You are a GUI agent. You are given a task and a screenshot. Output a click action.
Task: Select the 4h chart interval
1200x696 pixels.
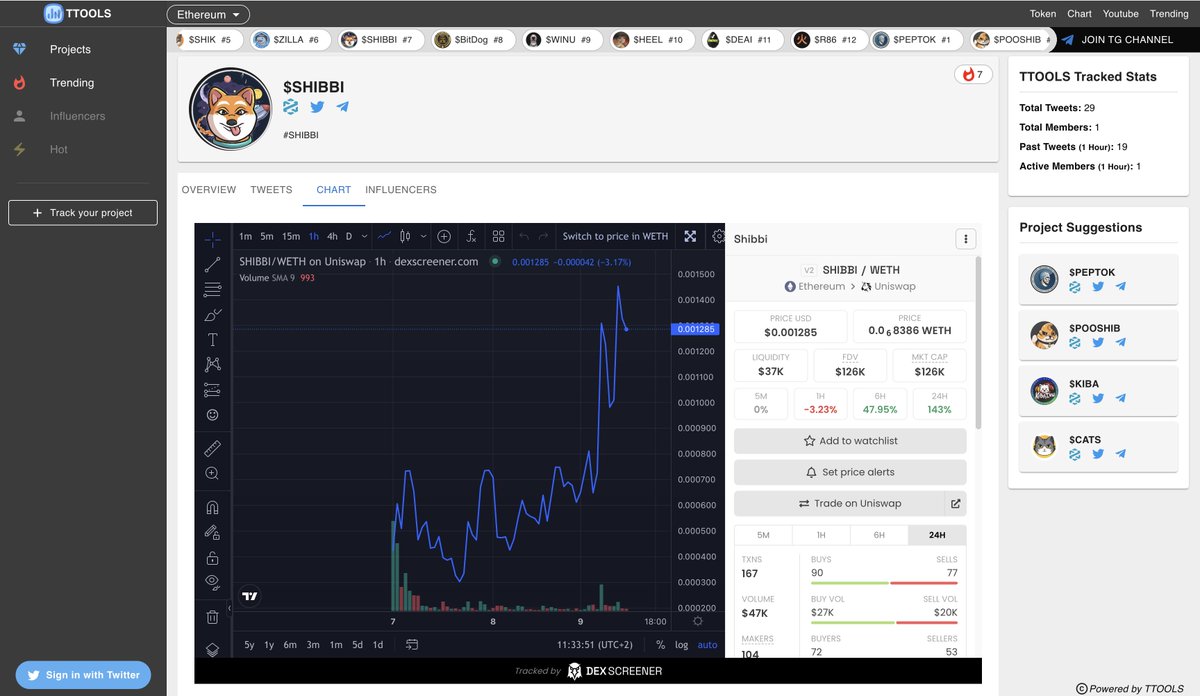click(x=332, y=237)
